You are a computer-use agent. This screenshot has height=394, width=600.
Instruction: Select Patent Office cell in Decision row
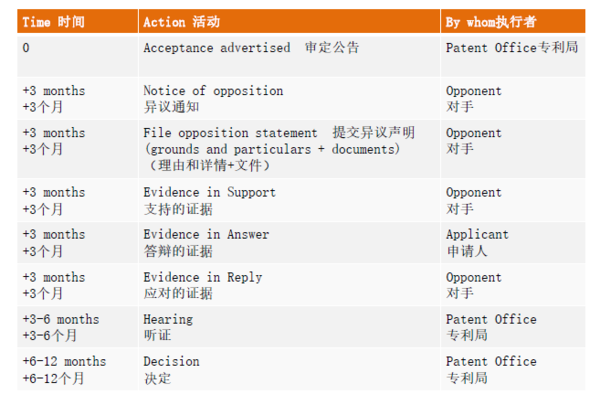pyautogui.click(x=513, y=369)
